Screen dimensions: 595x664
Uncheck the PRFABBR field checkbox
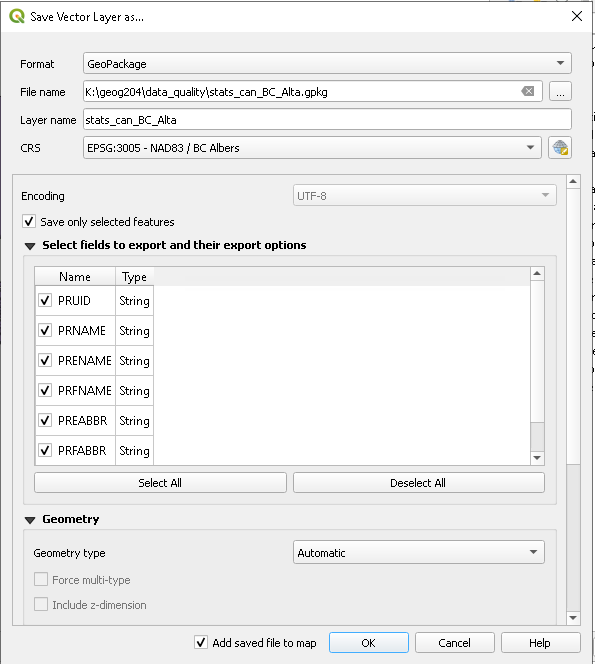click(45, 450)
